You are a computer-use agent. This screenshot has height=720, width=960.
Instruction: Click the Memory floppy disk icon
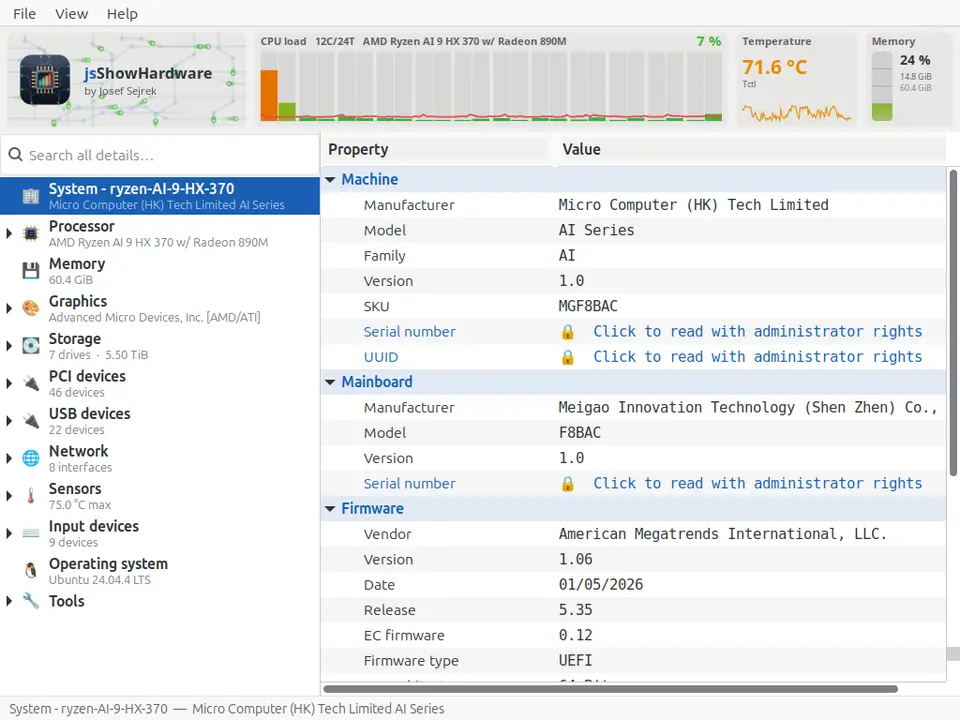point(31,271)
